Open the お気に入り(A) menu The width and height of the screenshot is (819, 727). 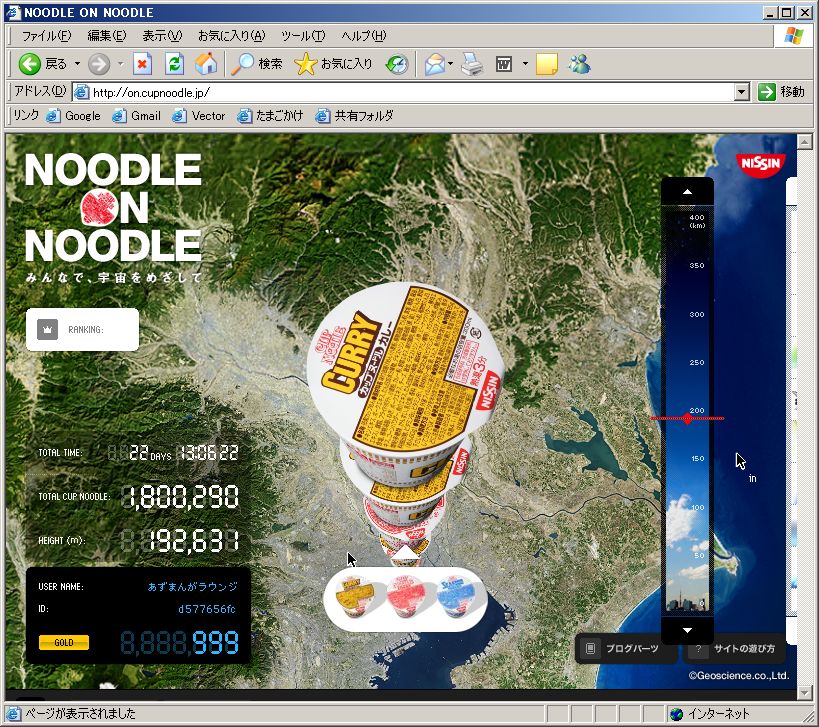tap(231, 36)
